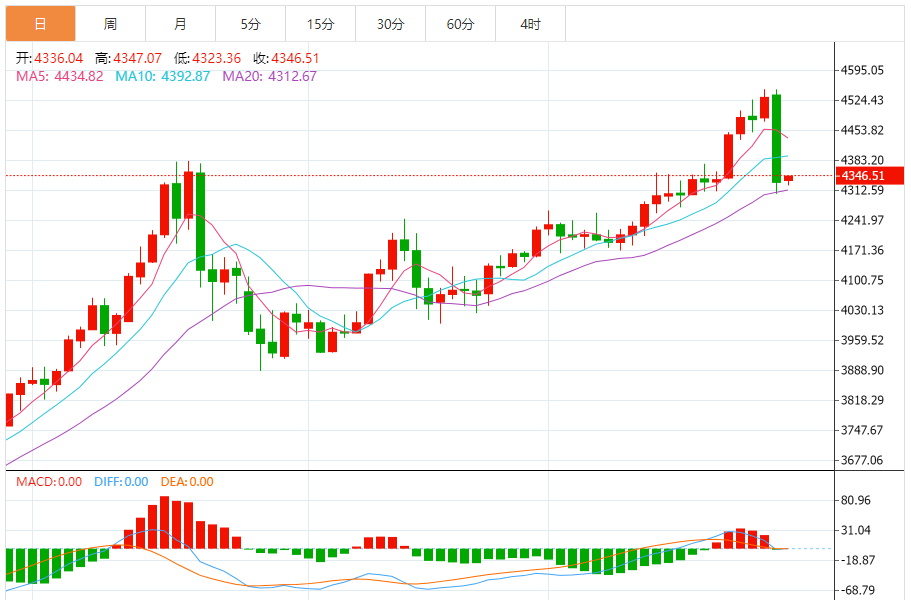Viewport: 911px width, 600px height.
Task: Click the MA5: 4434.82 indicator label
Action: pyautogui.click(x=60, y=76)
